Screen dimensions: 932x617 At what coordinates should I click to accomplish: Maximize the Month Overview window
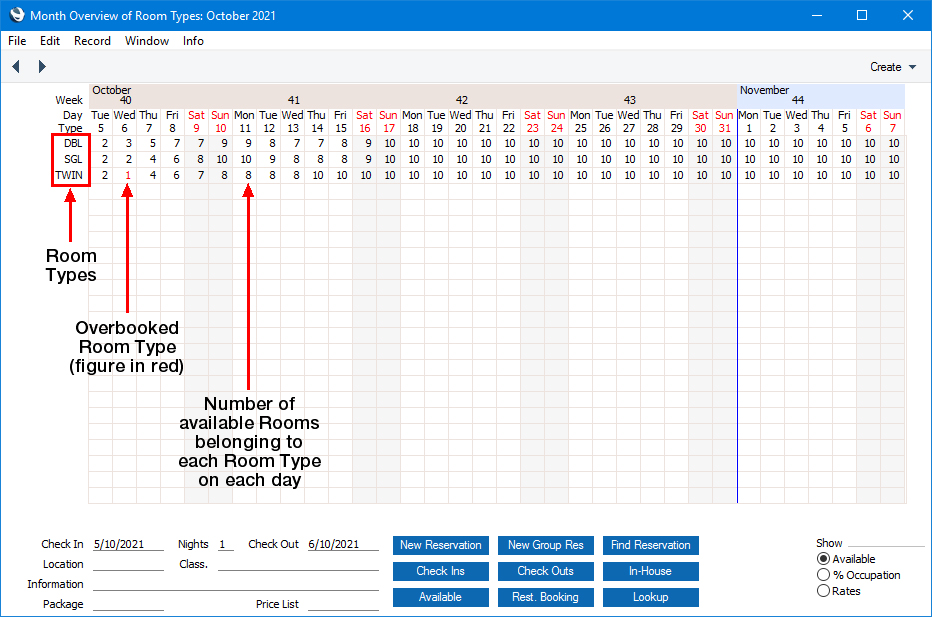point(862,15)
